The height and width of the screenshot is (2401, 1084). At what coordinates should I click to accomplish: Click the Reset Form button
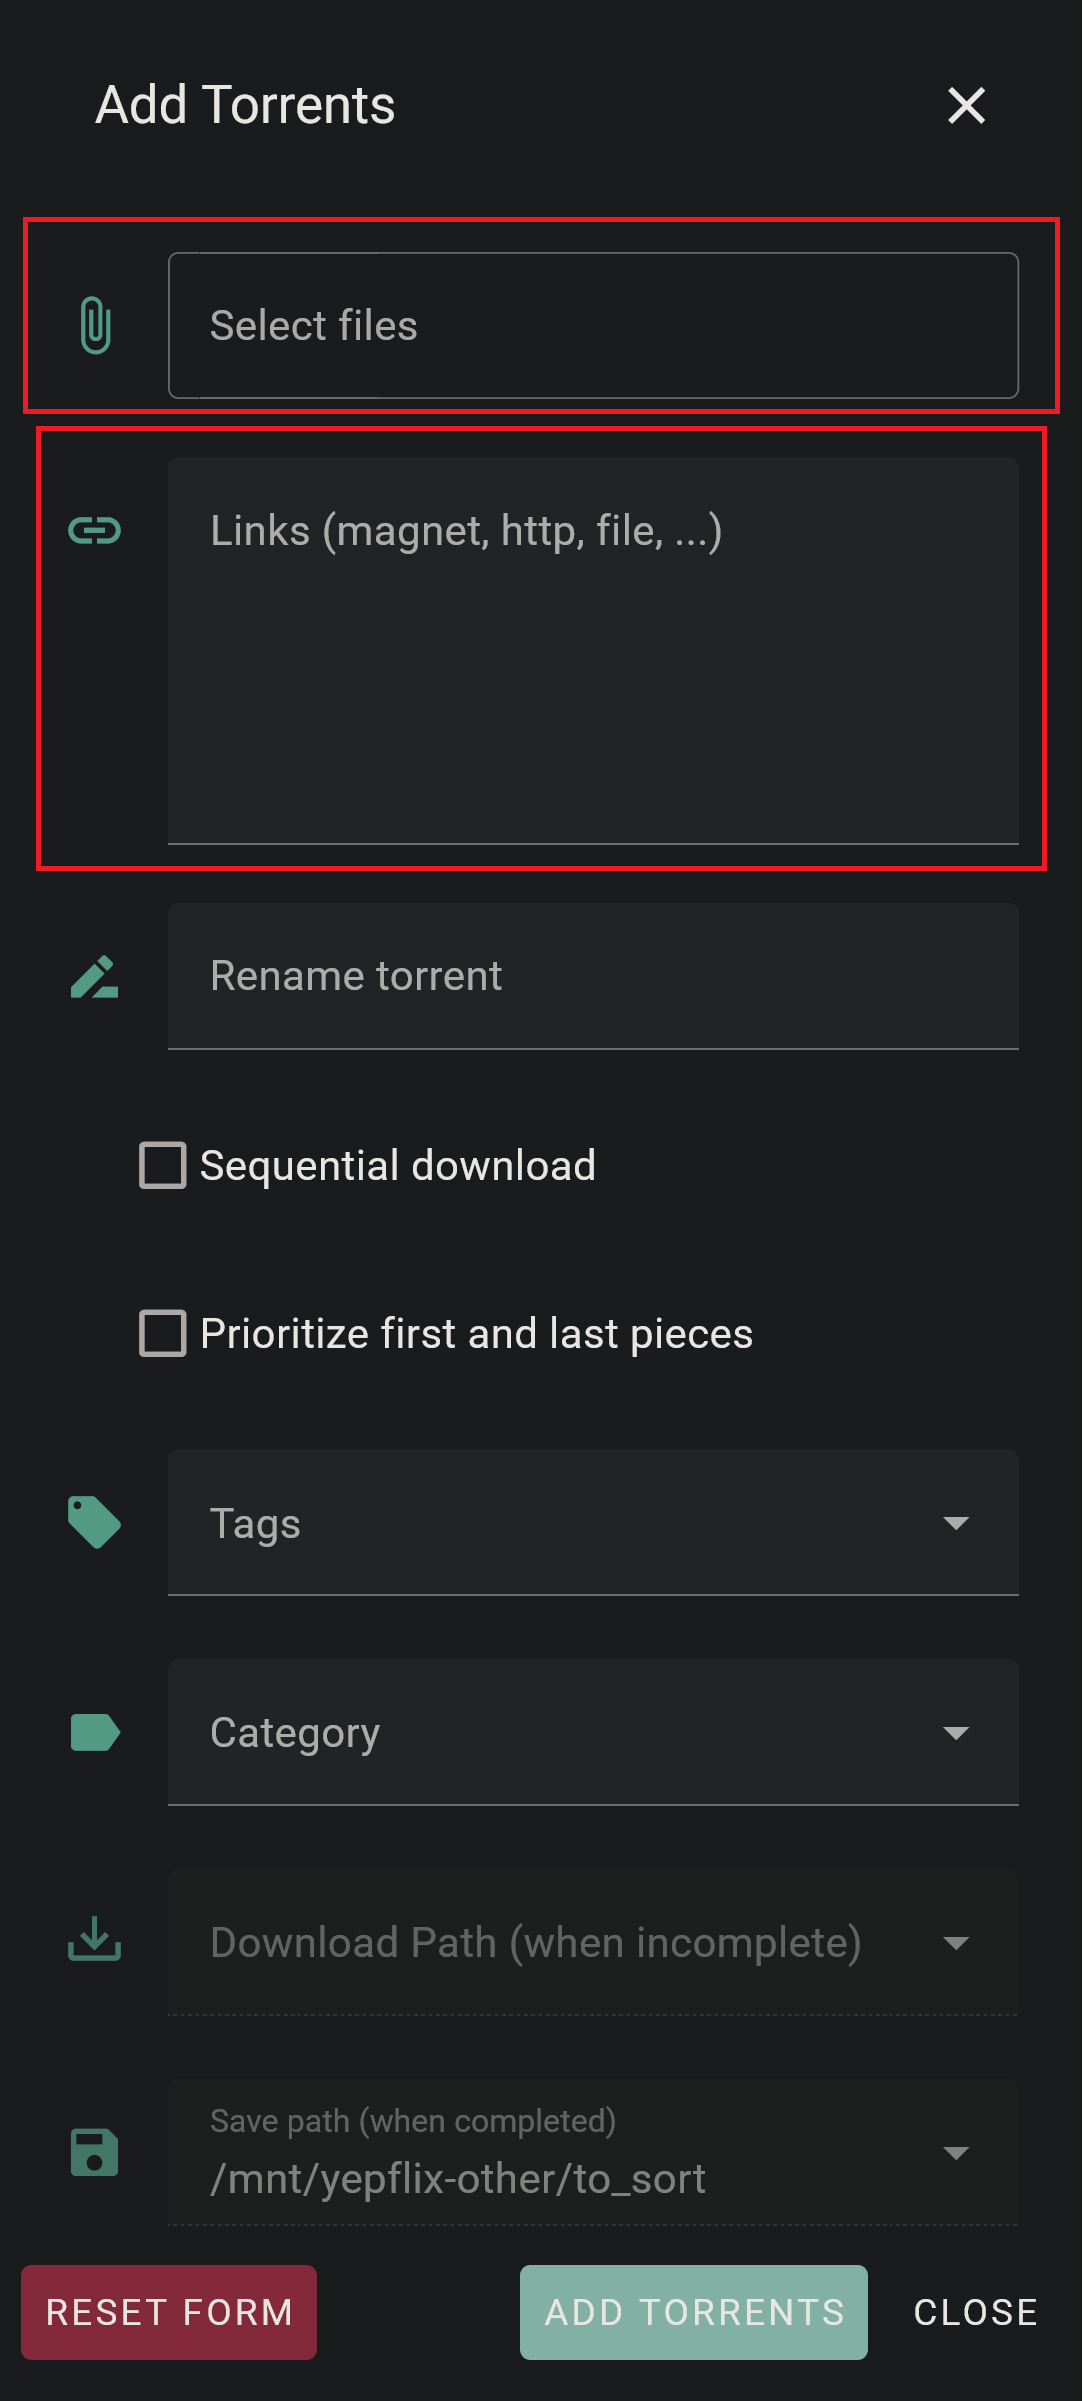pyautogui.click(x=169, y=2312)
